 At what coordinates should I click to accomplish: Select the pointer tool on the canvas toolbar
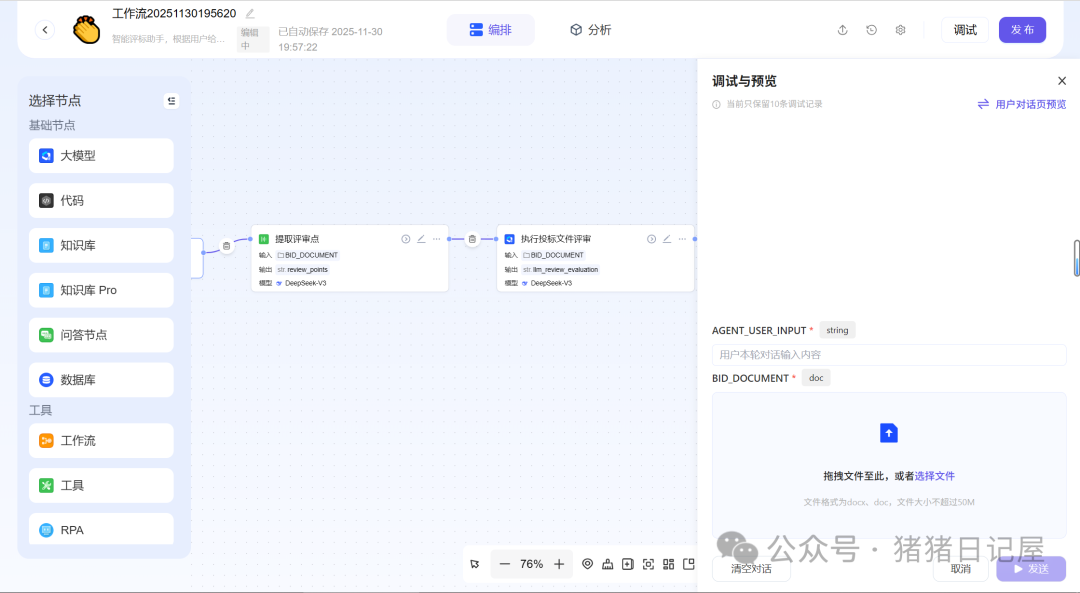point(475,563)
